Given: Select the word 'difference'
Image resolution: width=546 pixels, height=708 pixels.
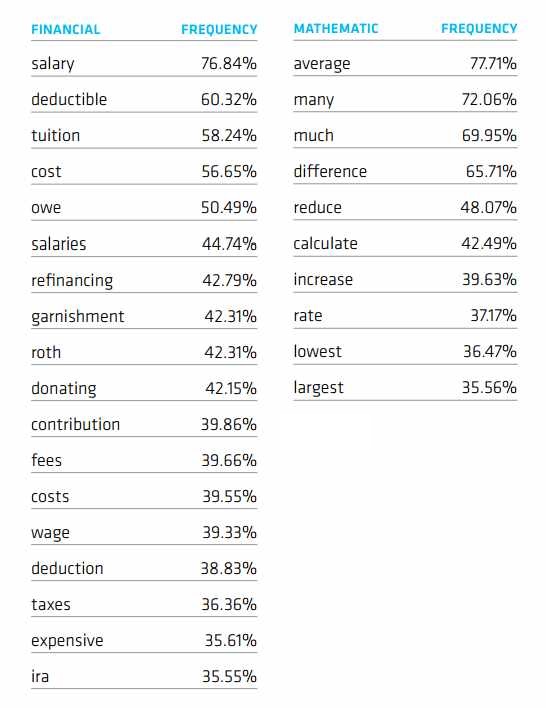Looking at the screenshot, I should click(x=330, y=171).
